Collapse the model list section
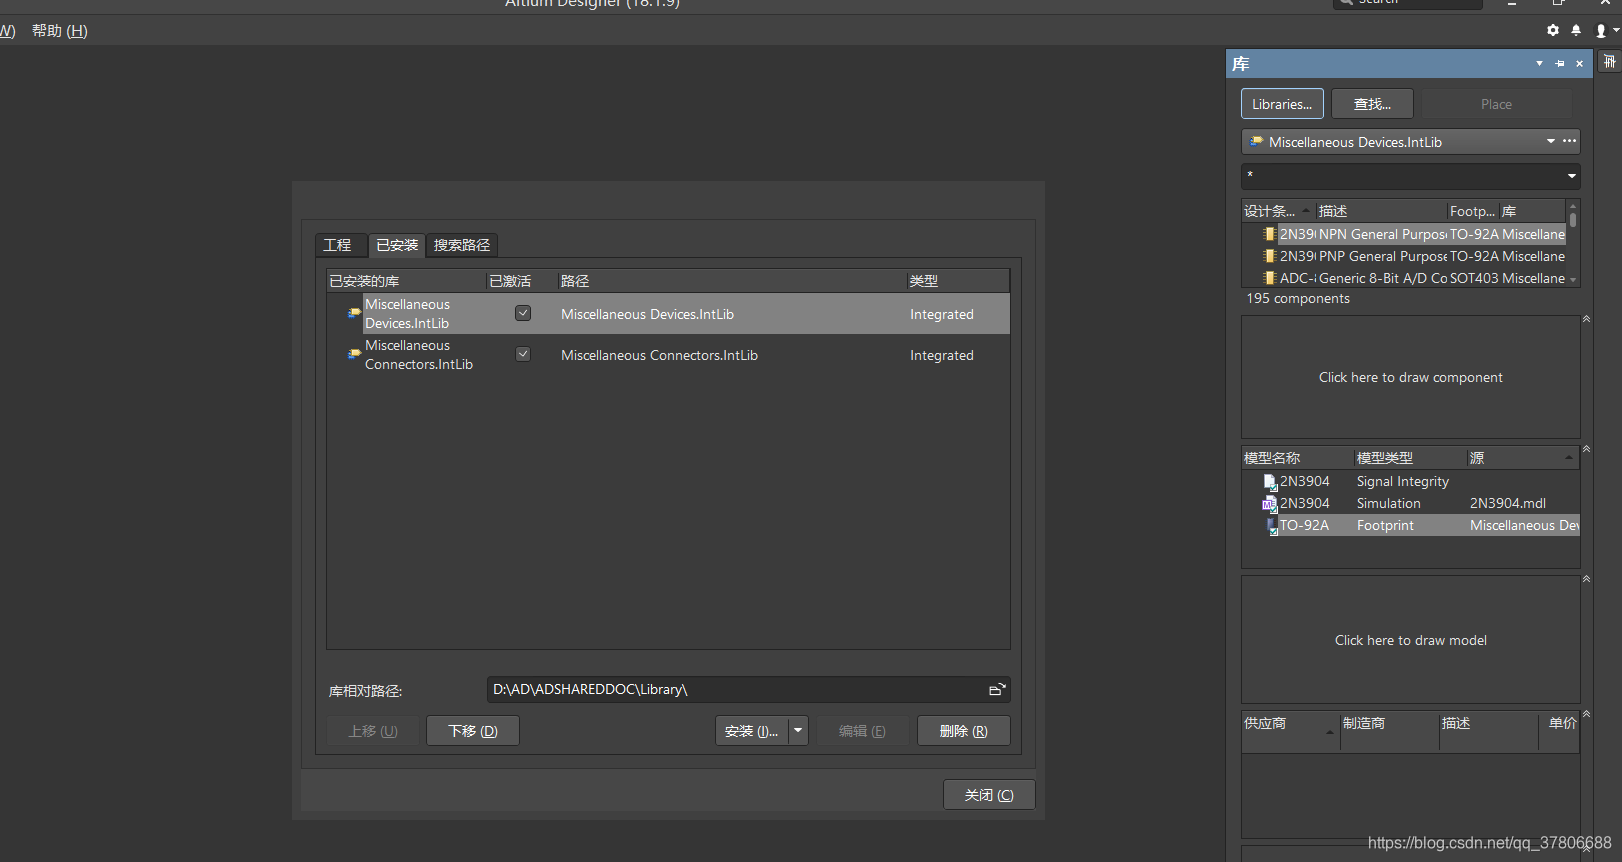Viewport: 1622px width, 862px height. pos(1586,449)
